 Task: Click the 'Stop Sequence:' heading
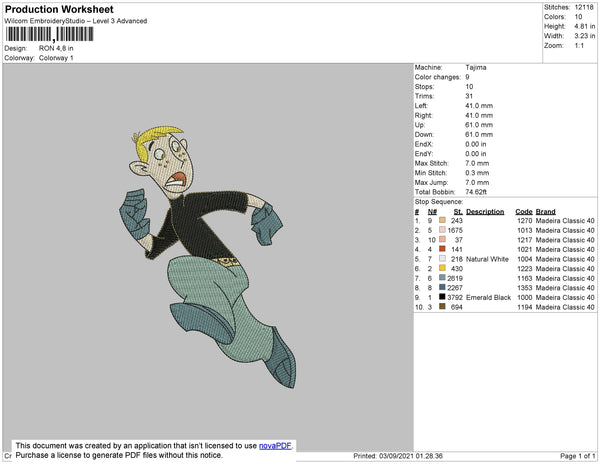[439, 202]
